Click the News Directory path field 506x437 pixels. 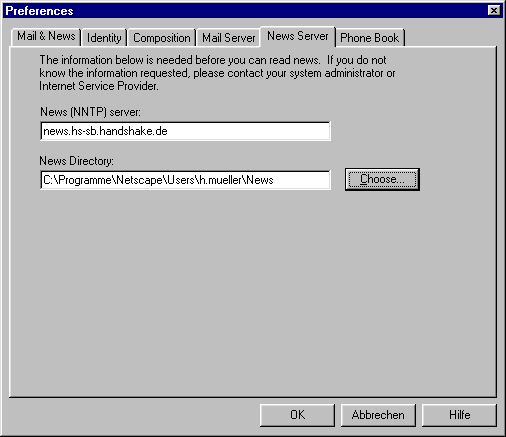(185, 180)
